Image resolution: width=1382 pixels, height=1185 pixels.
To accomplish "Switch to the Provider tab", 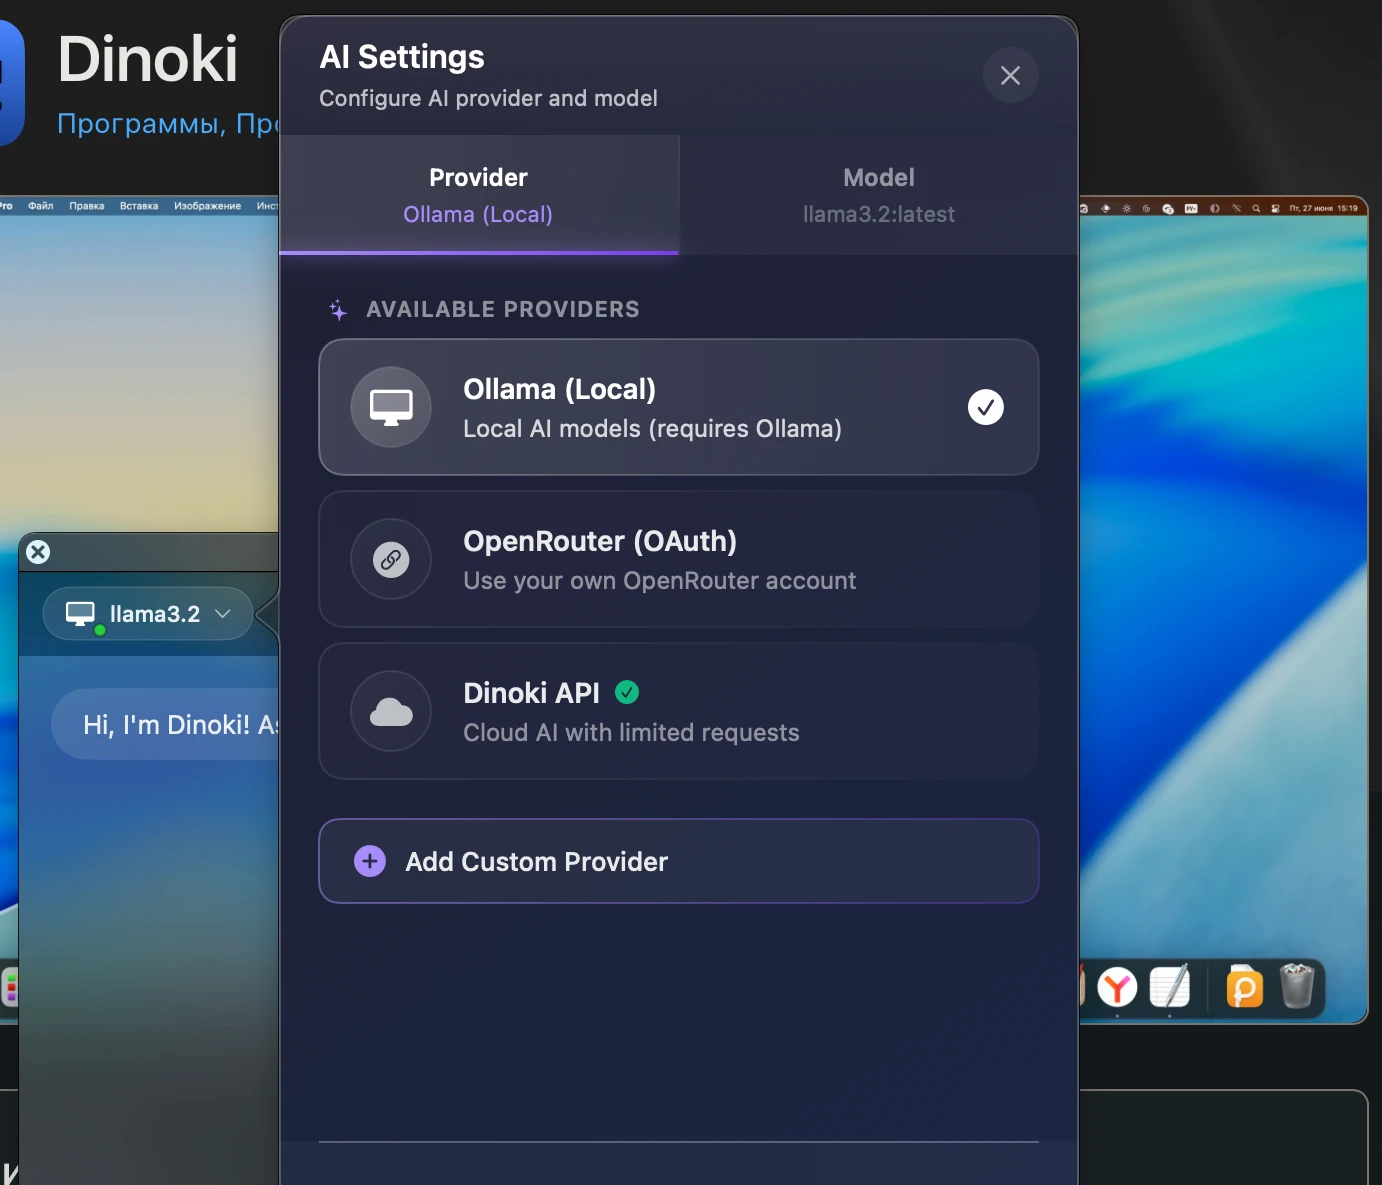I will pos(479,195).
